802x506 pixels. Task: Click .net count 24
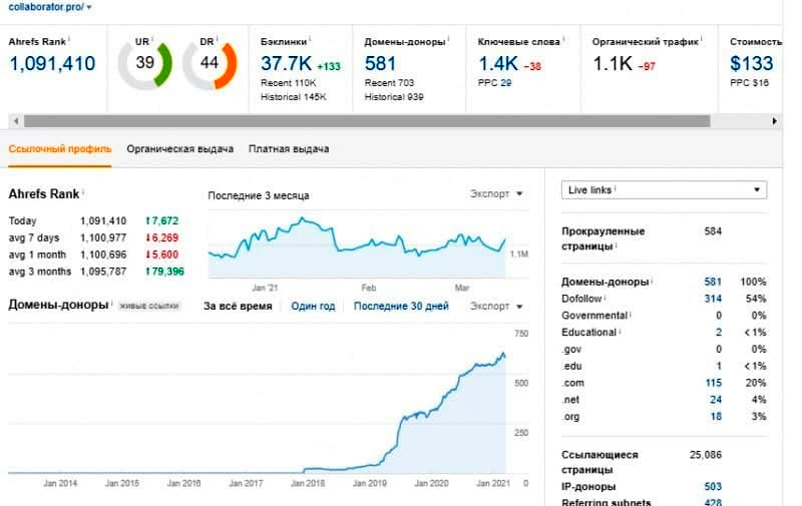pyautogui.click(x=716, y=400)
